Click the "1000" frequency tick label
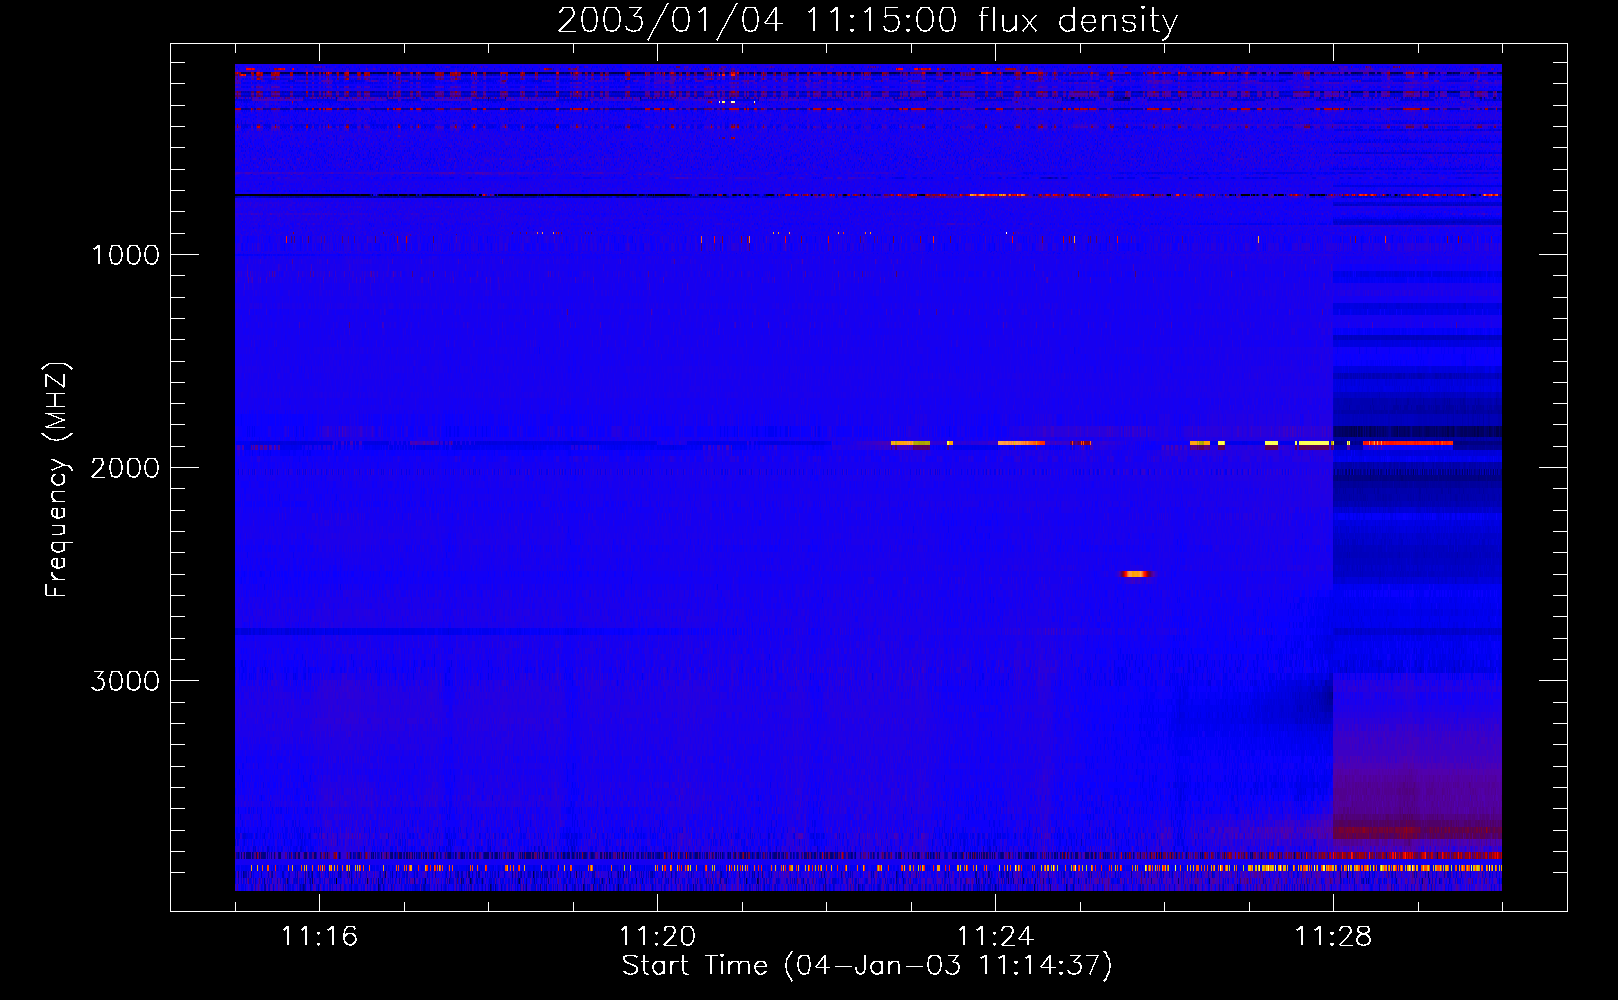The width and height of the screenshot is (1618, 1000). [125, 255]
